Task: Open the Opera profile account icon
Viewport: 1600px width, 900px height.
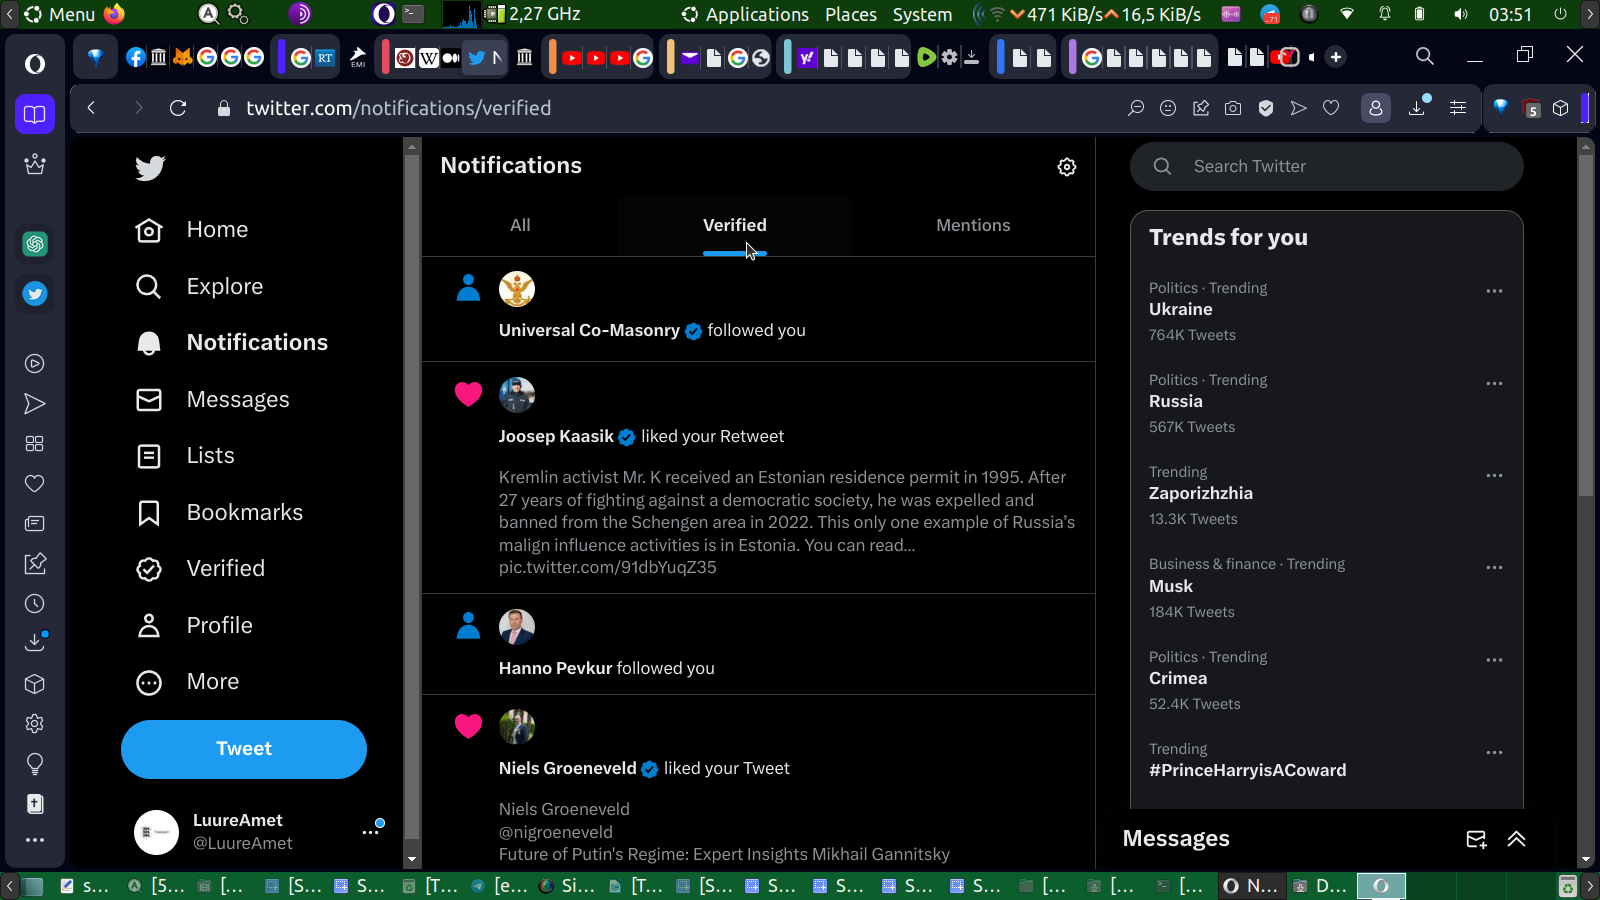Action: tap(1376, 108)
